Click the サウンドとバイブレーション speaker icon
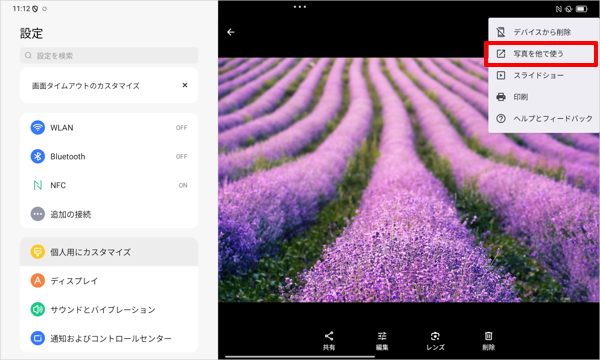The width and height of the screenshot is (600, 360). click(38, 309)
